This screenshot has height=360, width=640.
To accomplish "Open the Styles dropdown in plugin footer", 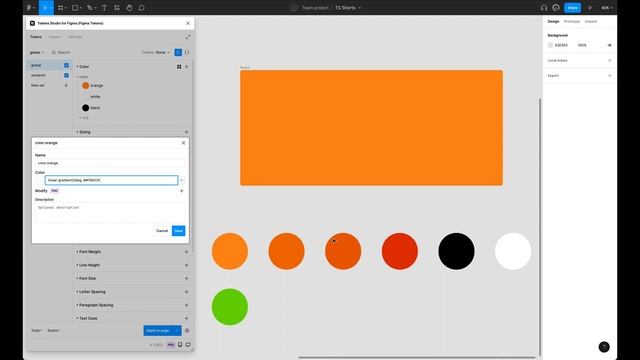I will [53, 331].
